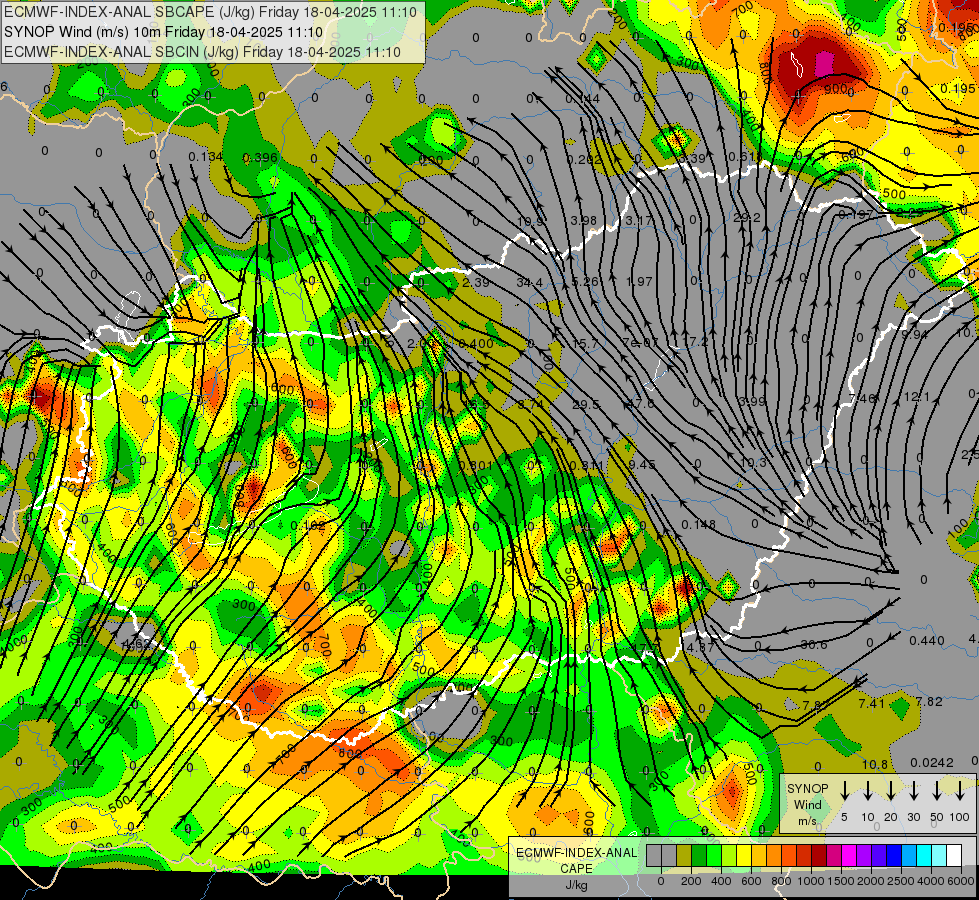Image resolution: width=979 pixels, height=900 pixels.
Task: Click the 9.94 value on the map
Action: point(915,334)
